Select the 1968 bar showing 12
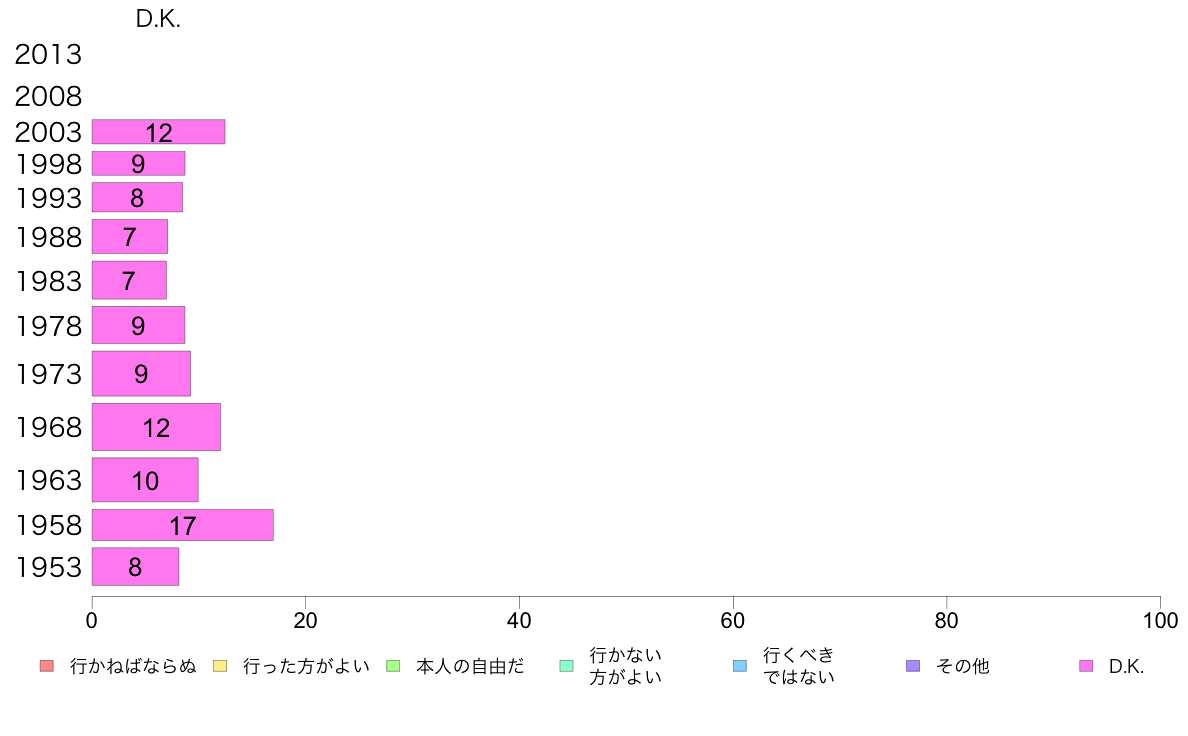The height and width of the screenshot is (736, 1188). pos(156,427)
